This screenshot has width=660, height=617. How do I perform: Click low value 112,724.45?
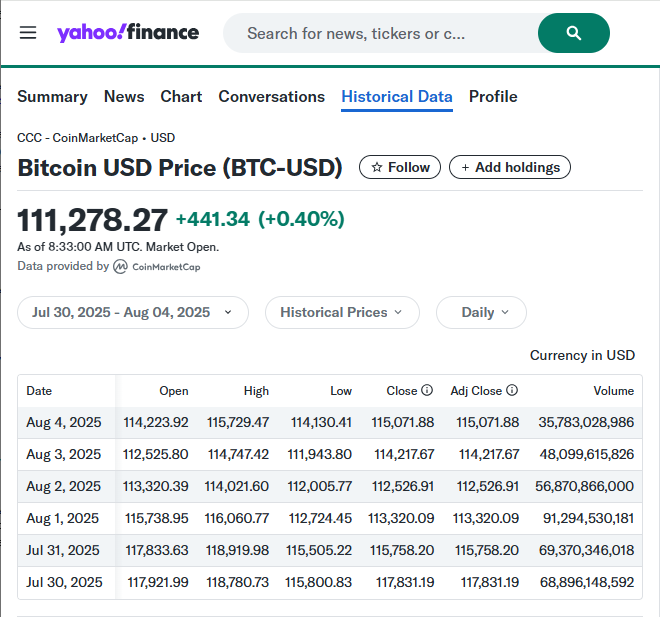point(320,518)
